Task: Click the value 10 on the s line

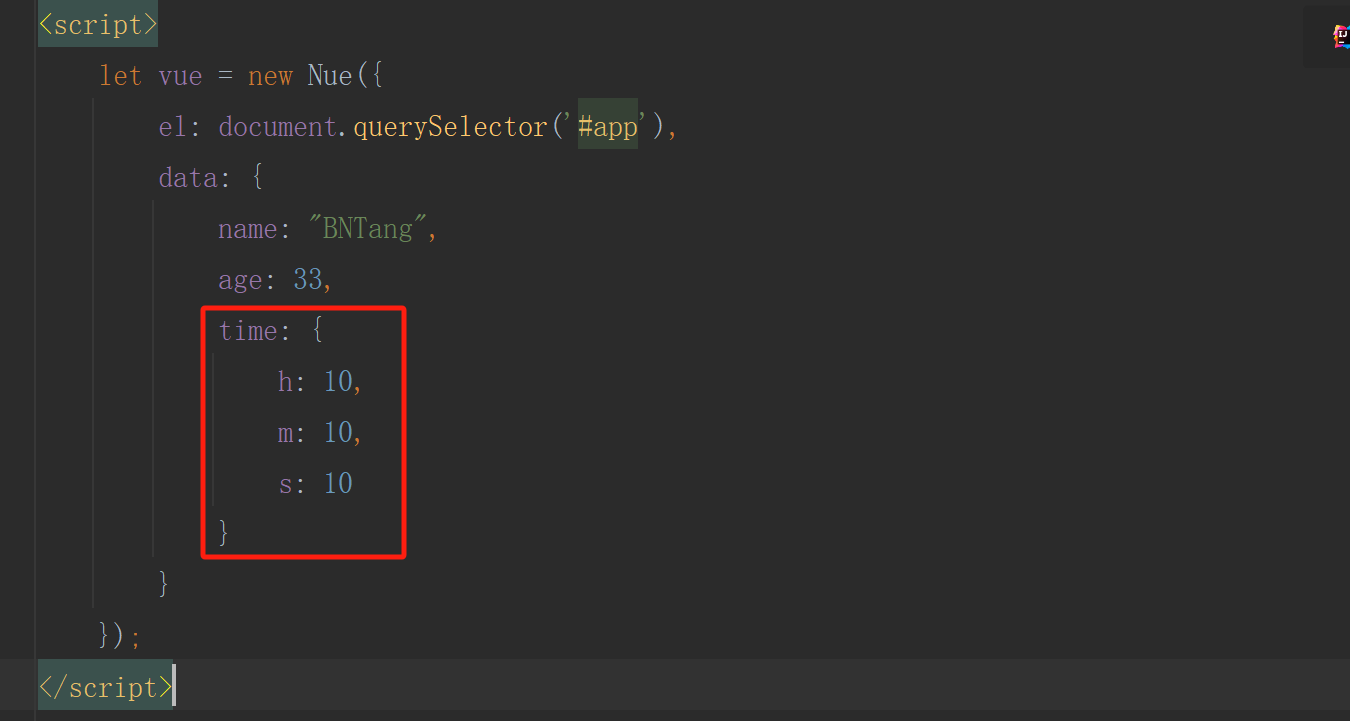Action: pyautogui.click(x=338, y=484)
